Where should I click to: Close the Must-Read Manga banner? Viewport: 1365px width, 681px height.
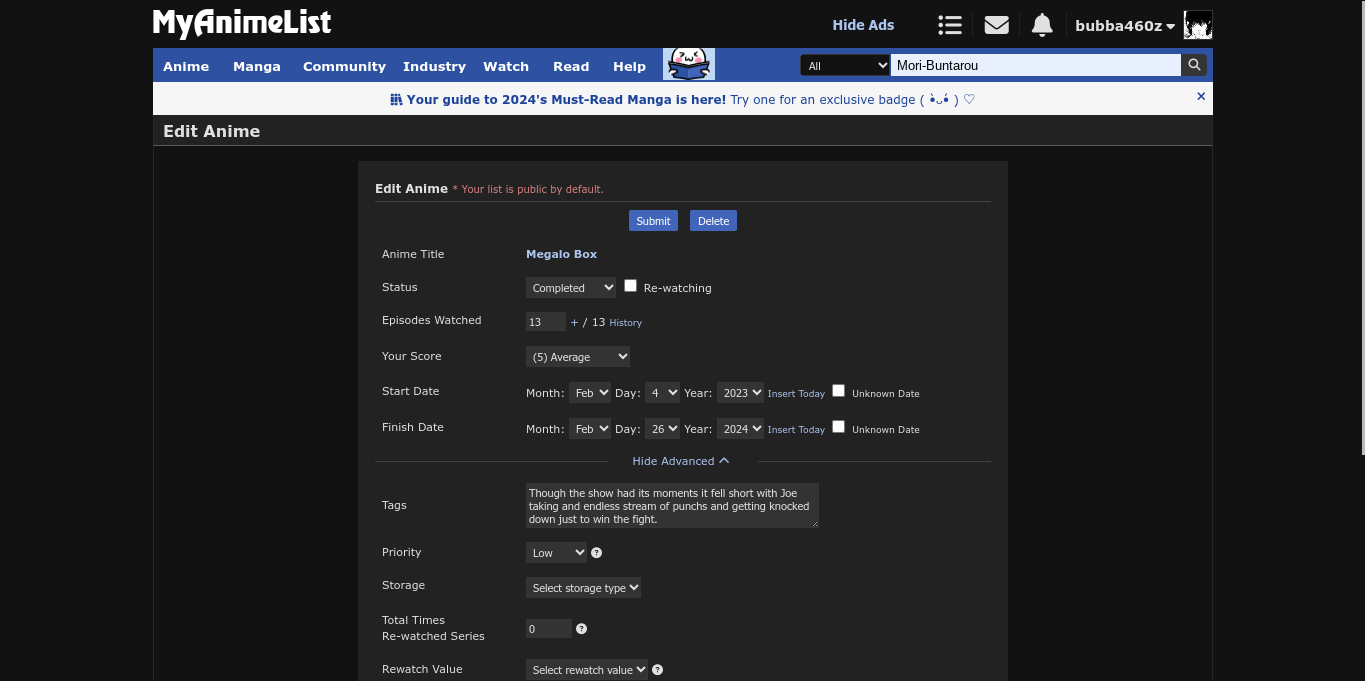point(1201,97)
